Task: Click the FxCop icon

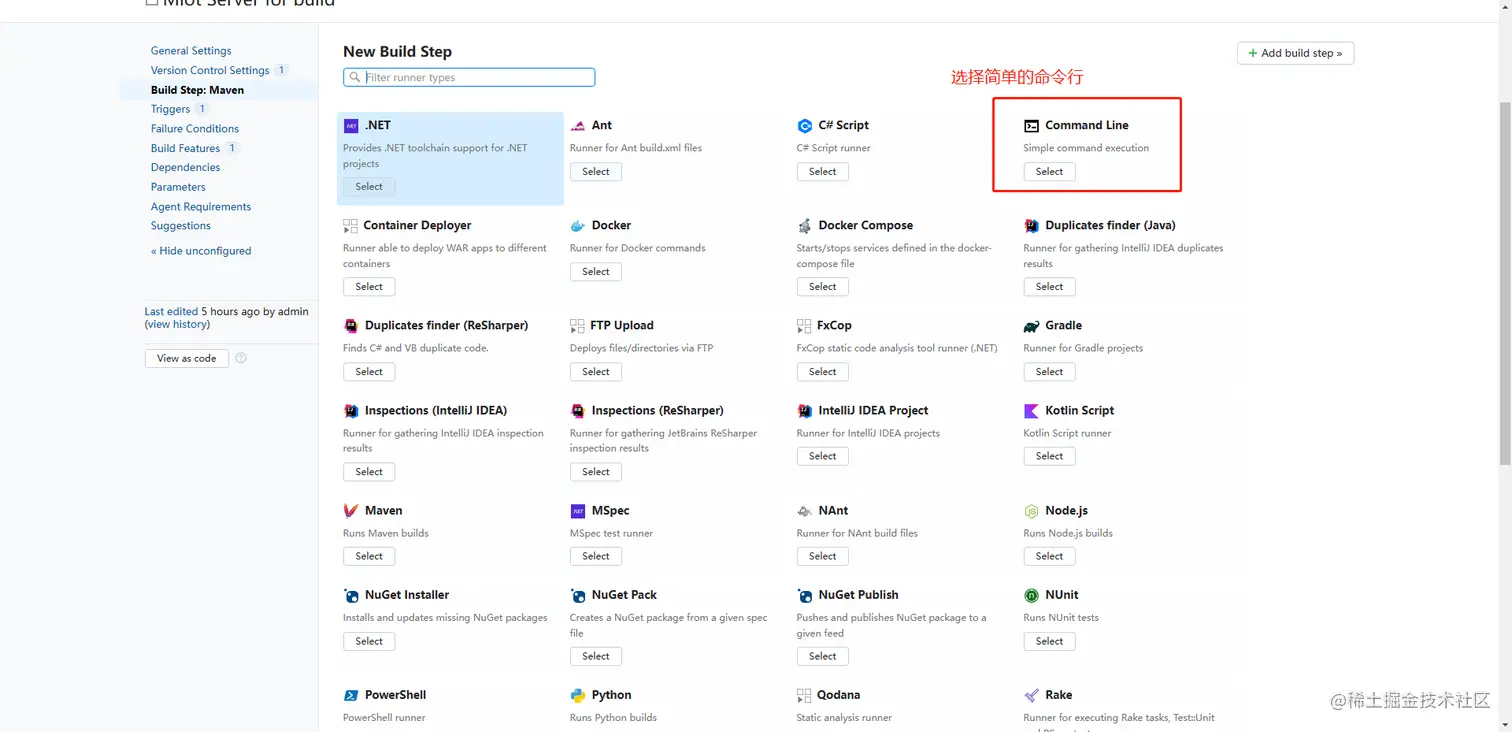Action: pos(804,326)
